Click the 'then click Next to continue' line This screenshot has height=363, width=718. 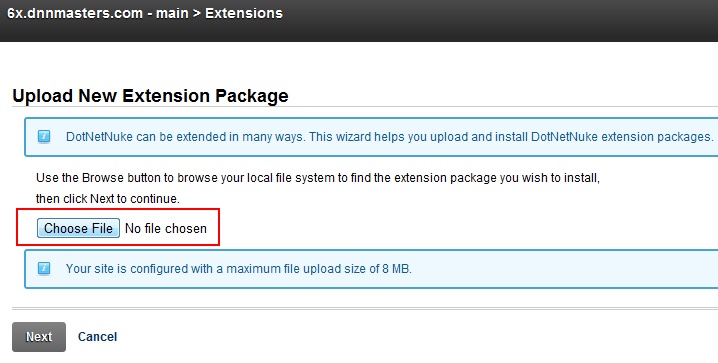tap(108, 199)
